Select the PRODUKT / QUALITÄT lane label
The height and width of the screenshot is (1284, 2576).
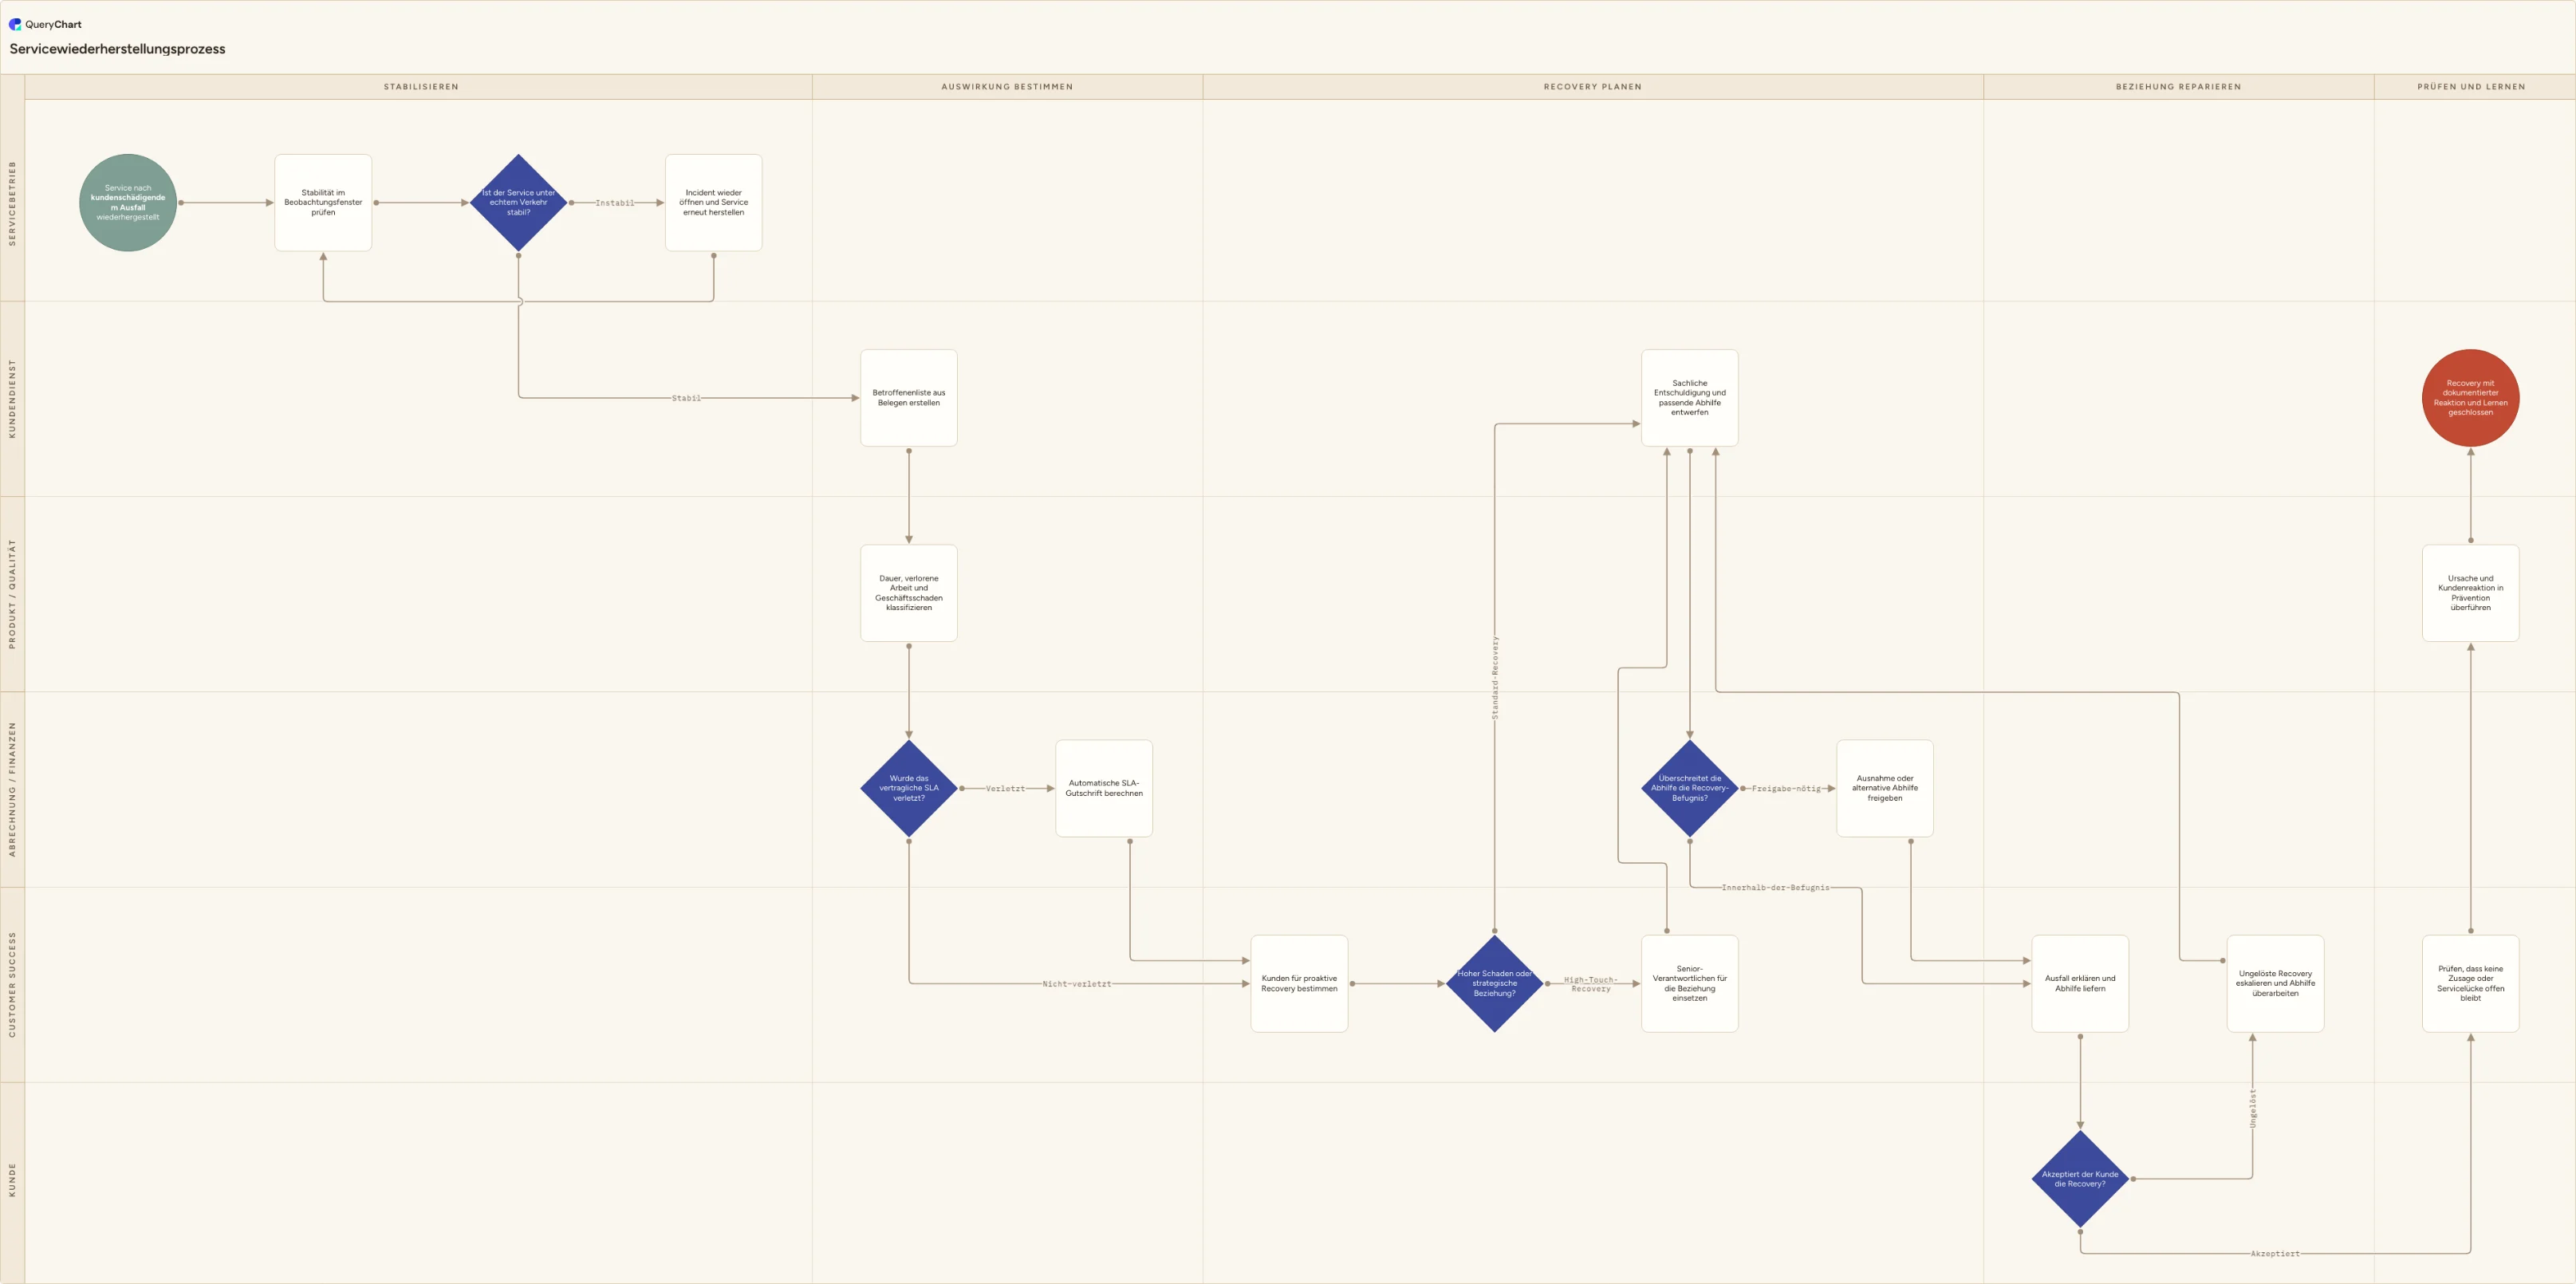pos(13,594)
